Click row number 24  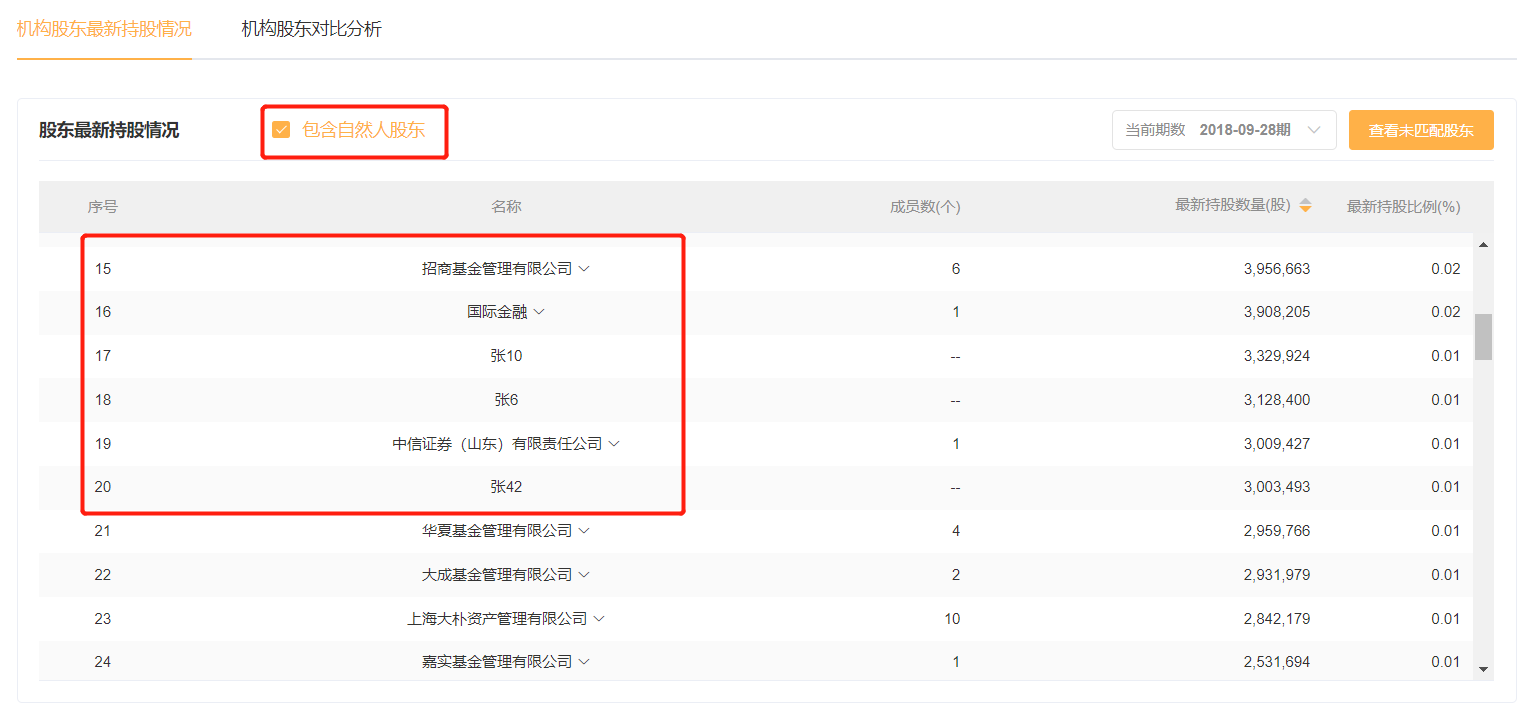103,662
